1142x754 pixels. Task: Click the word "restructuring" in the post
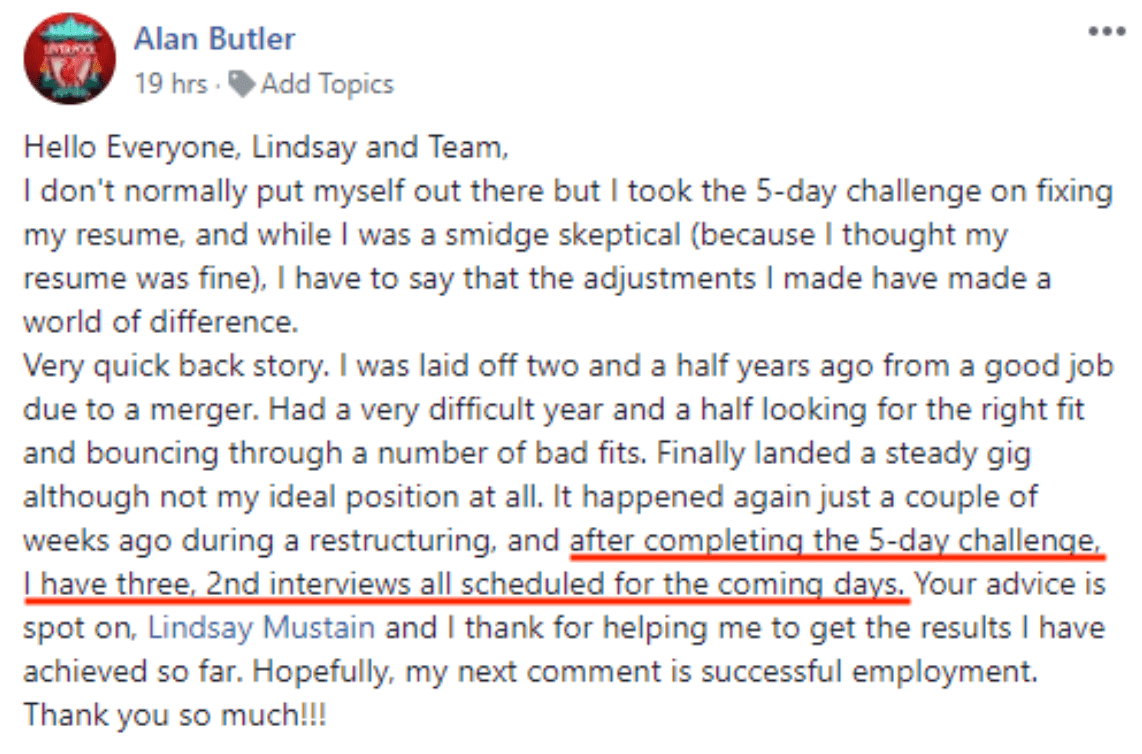(418, 541)
